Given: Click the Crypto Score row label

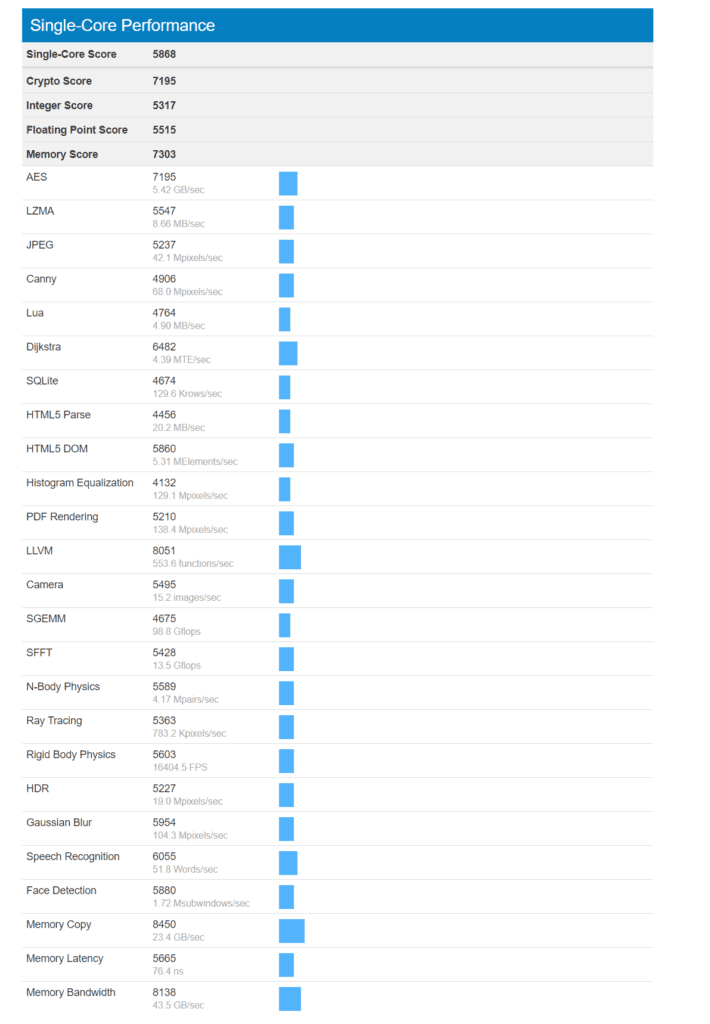Looking at the screenshot, I should click(x=59, y=81).
